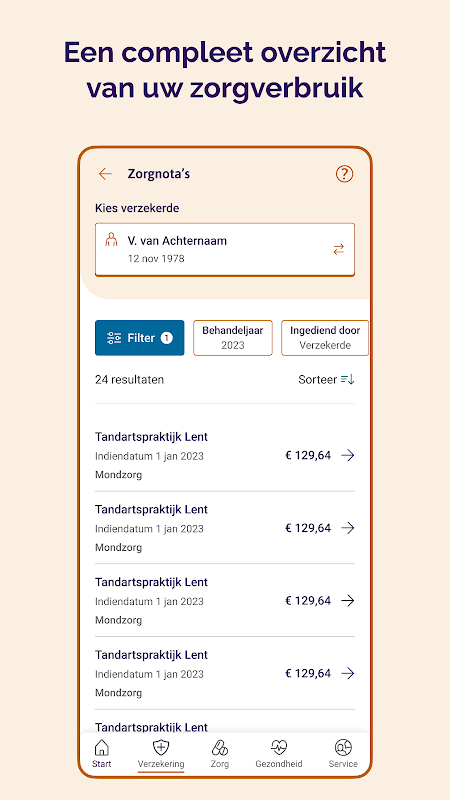Open the Service tab icon

click(343, 748)
